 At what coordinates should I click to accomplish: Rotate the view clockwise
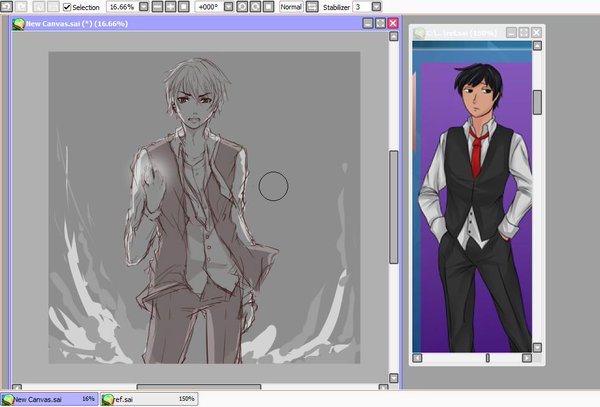click(255, 7)
